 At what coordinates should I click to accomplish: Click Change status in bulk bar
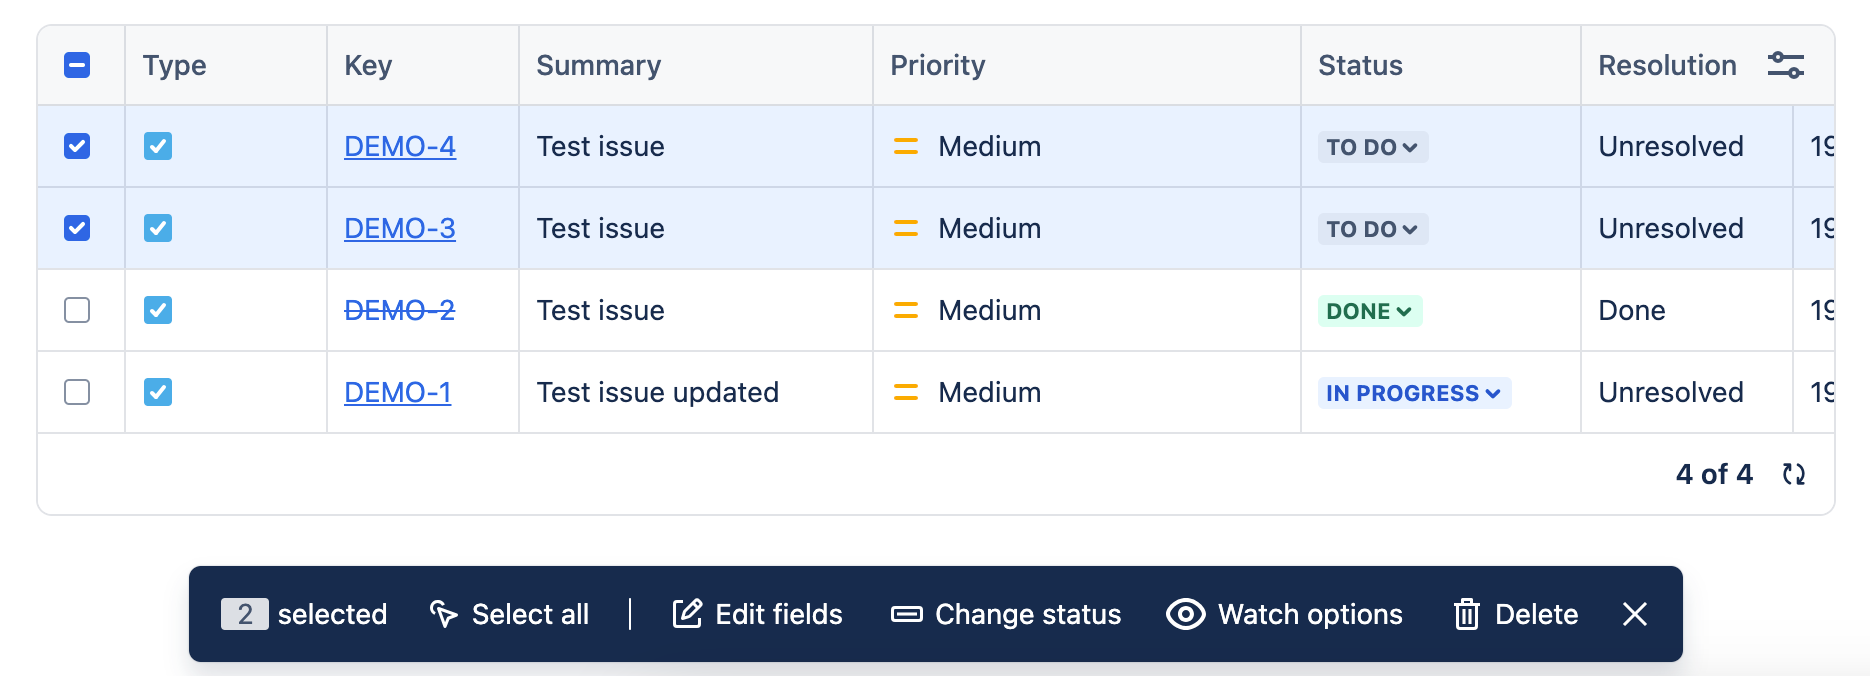point(1006,614)
